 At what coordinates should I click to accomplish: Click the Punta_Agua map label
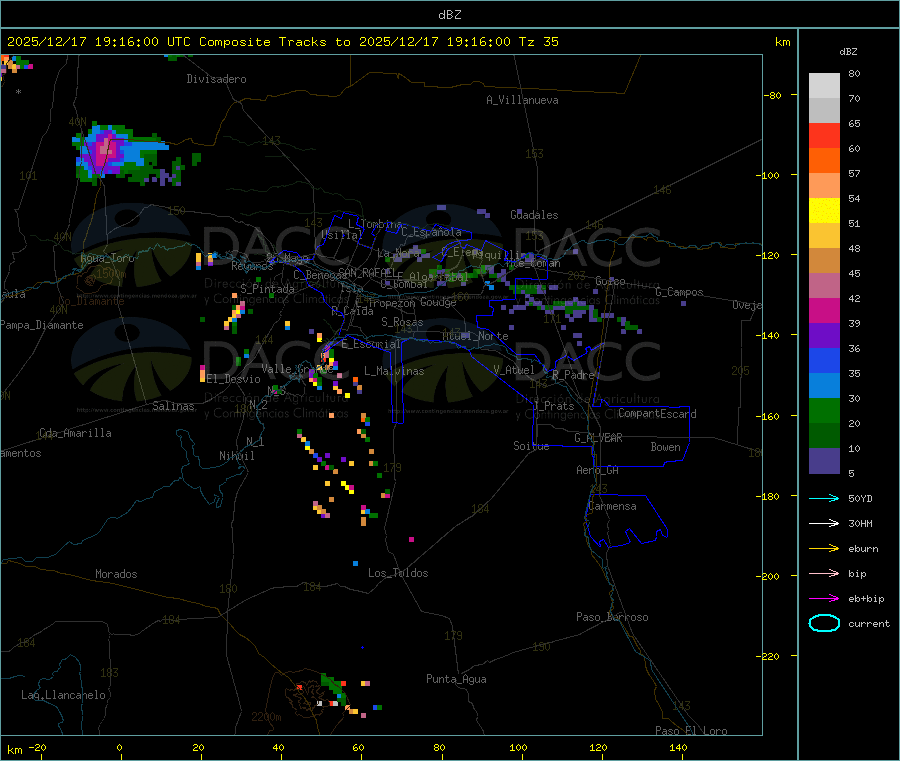[456, 679]
